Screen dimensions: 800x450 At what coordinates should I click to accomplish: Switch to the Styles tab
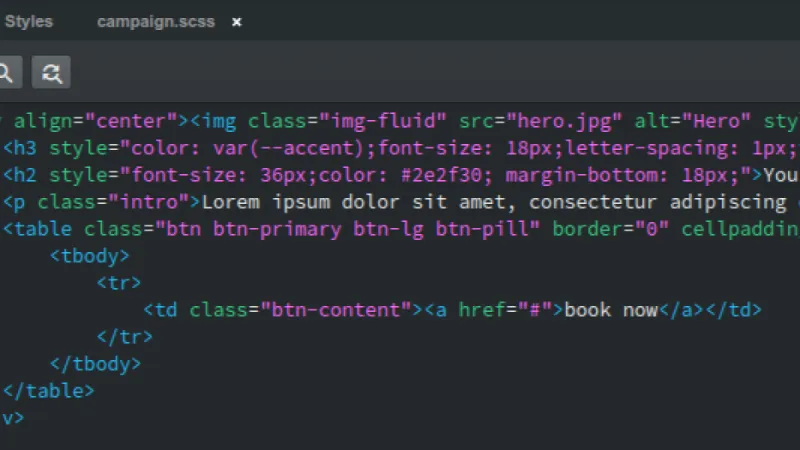click(29, 21)
